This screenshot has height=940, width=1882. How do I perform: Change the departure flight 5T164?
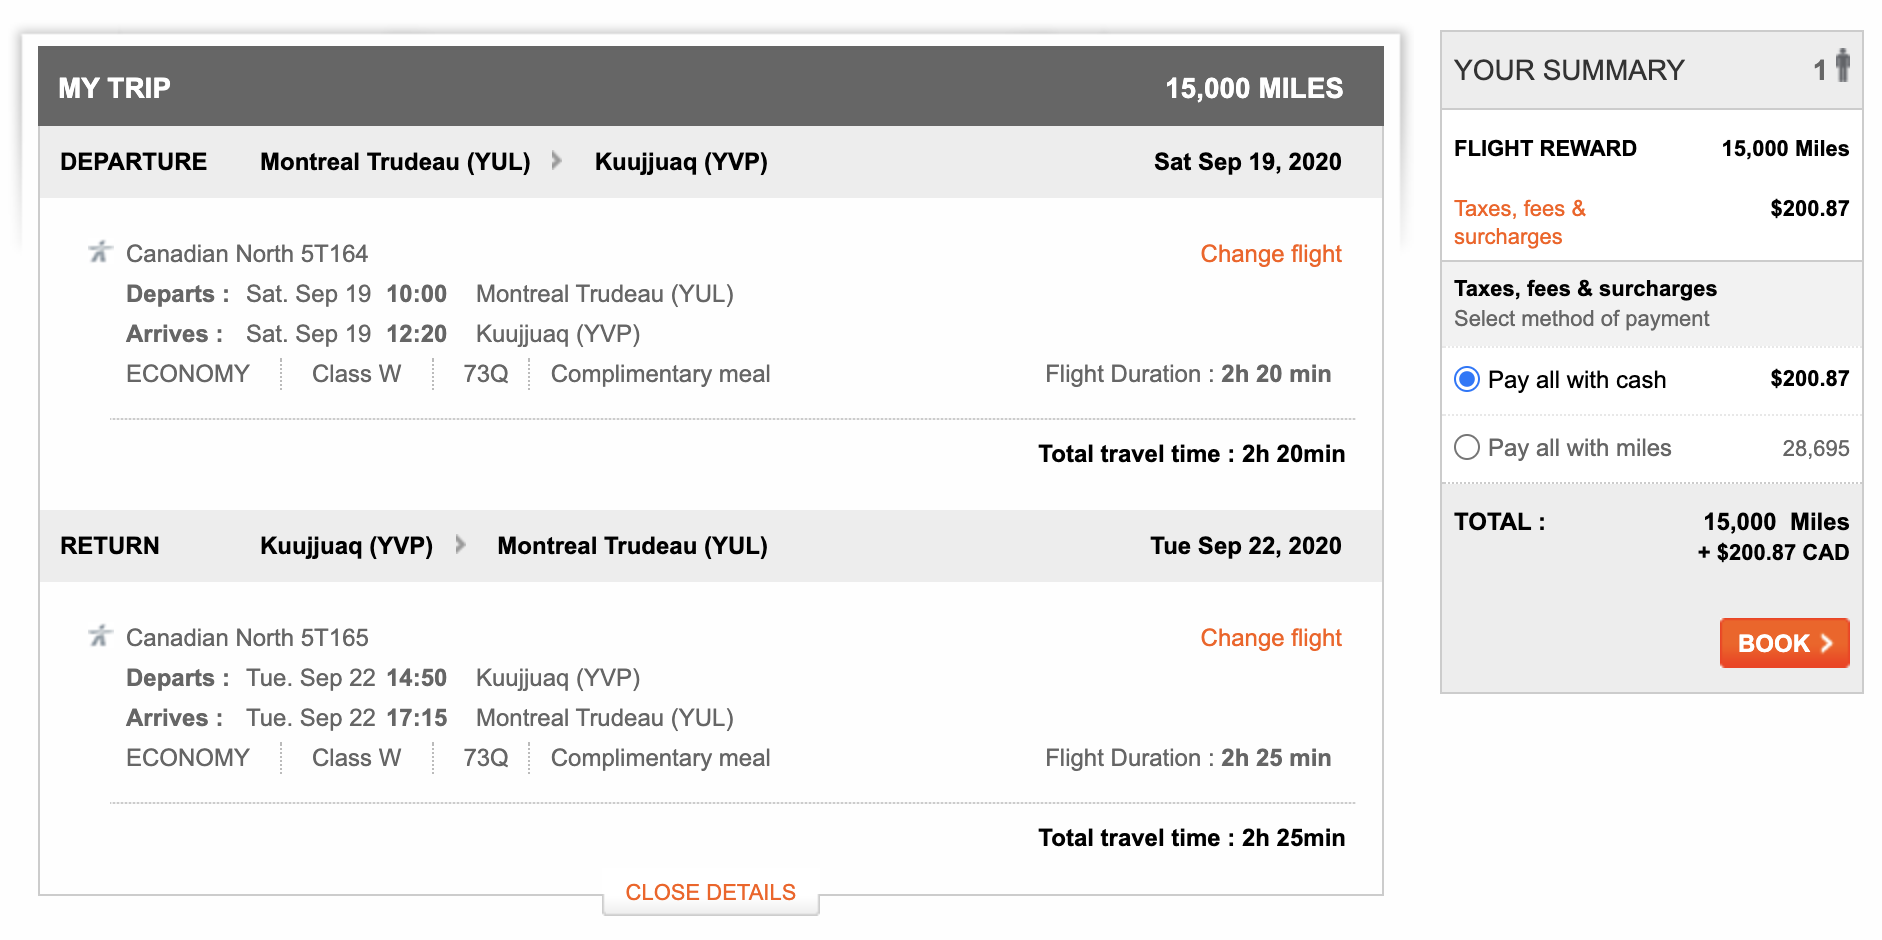pyautogui.click(x=1270, y=254)
